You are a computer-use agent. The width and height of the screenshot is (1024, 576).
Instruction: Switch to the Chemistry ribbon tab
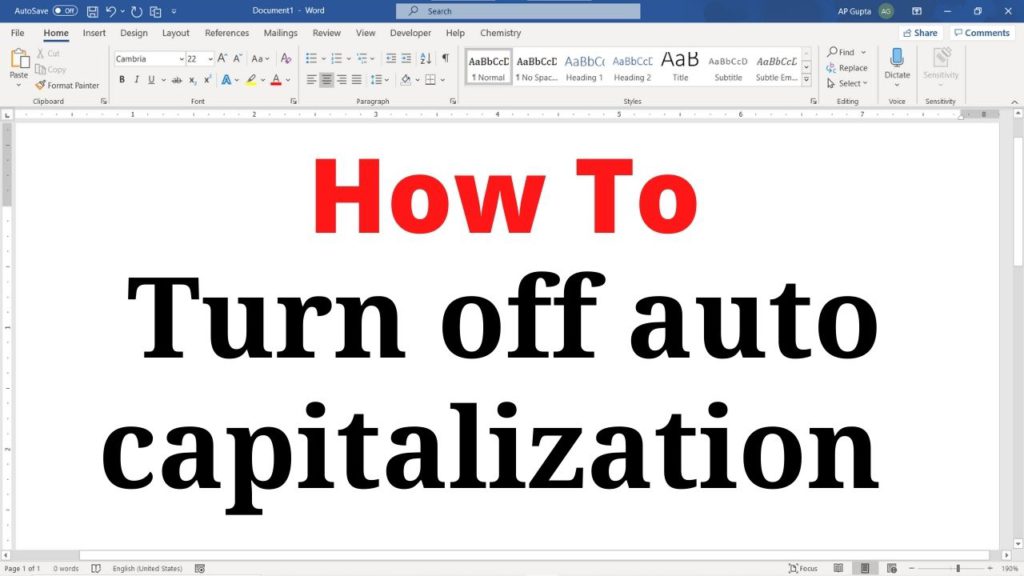click(499, 32)
